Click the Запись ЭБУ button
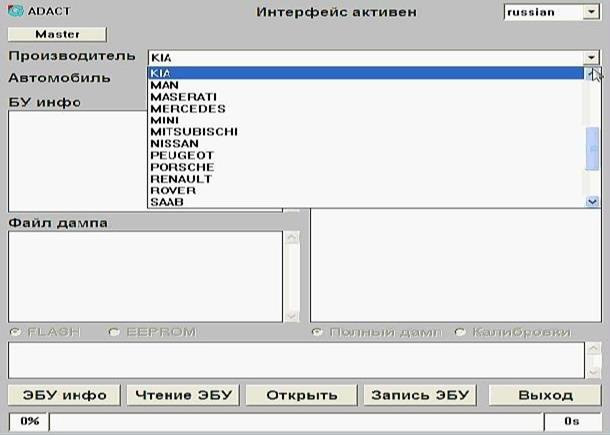The height and width of the screenshot is (435, 610). [420, 395]
